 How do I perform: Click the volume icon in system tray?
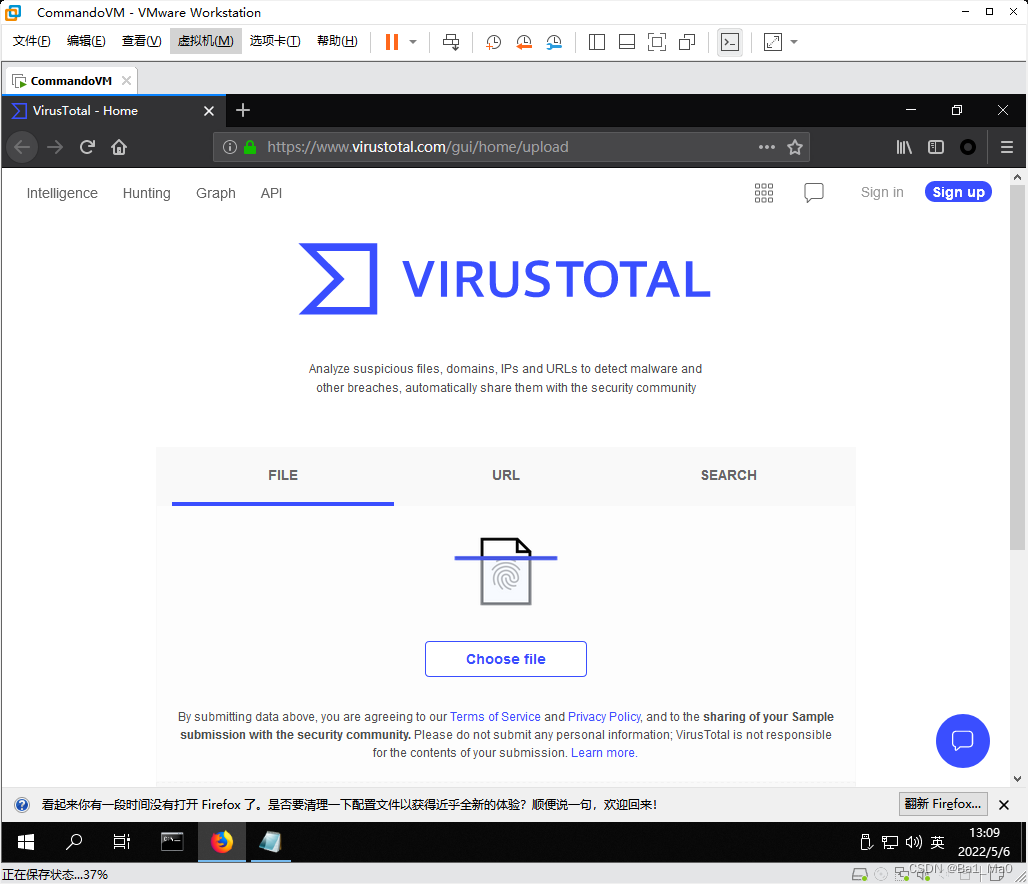[913, 842]
